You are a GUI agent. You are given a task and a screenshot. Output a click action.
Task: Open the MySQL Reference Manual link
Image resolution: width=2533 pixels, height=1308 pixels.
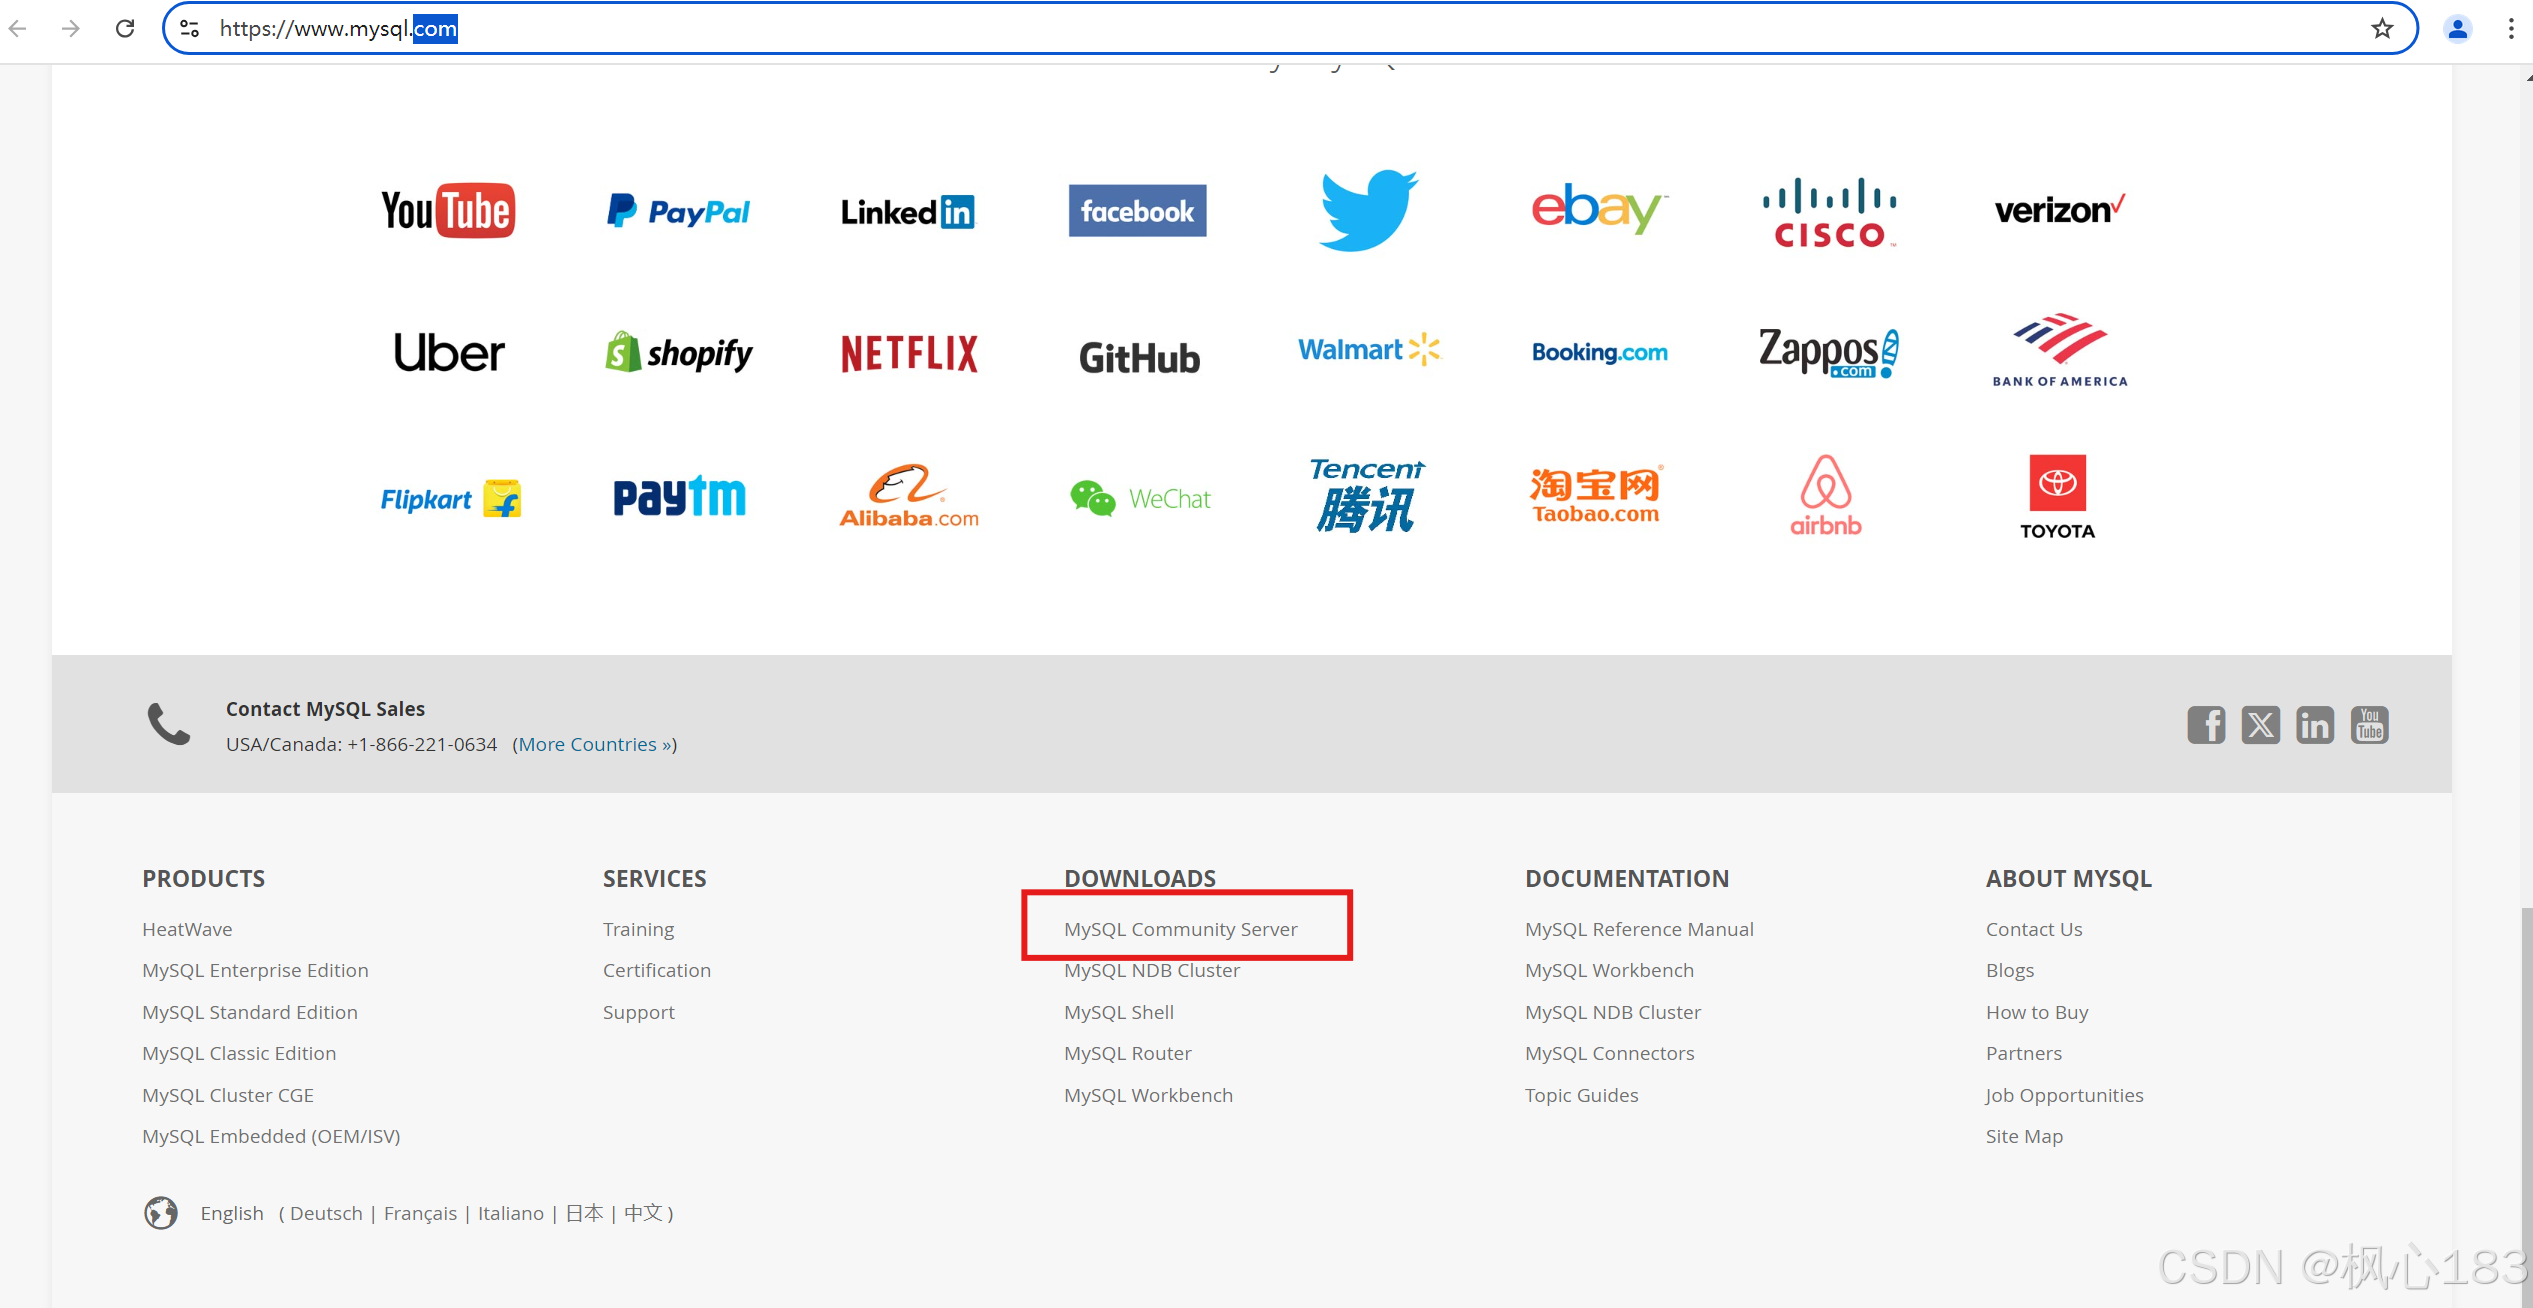pos(1638,929)
